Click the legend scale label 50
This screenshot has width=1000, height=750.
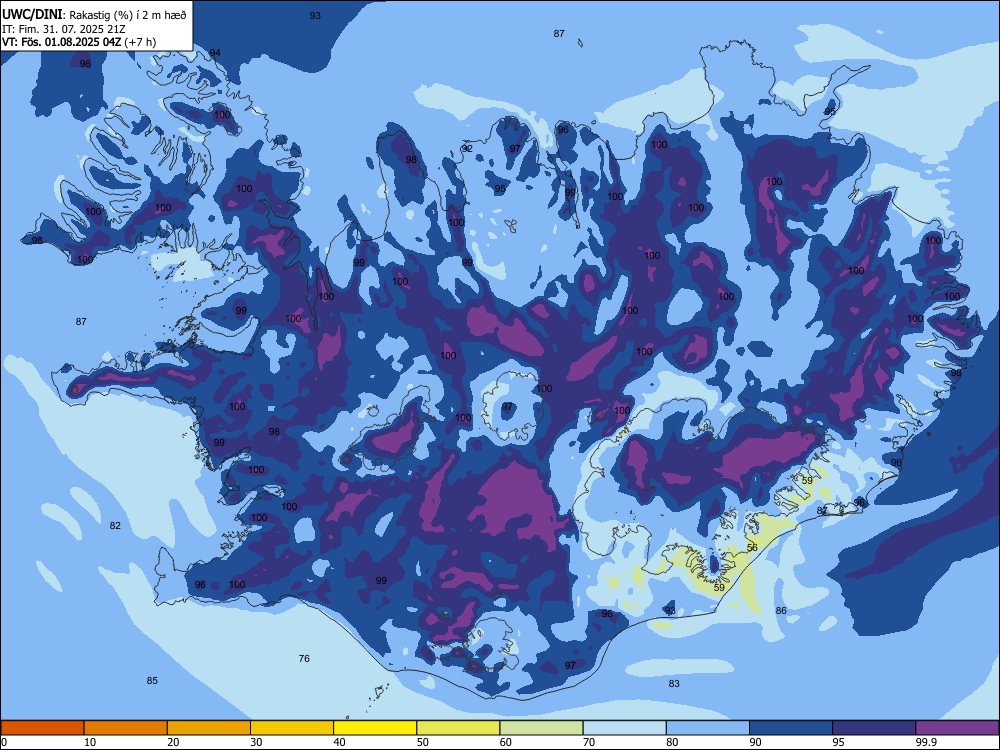(x=422, y=742)
